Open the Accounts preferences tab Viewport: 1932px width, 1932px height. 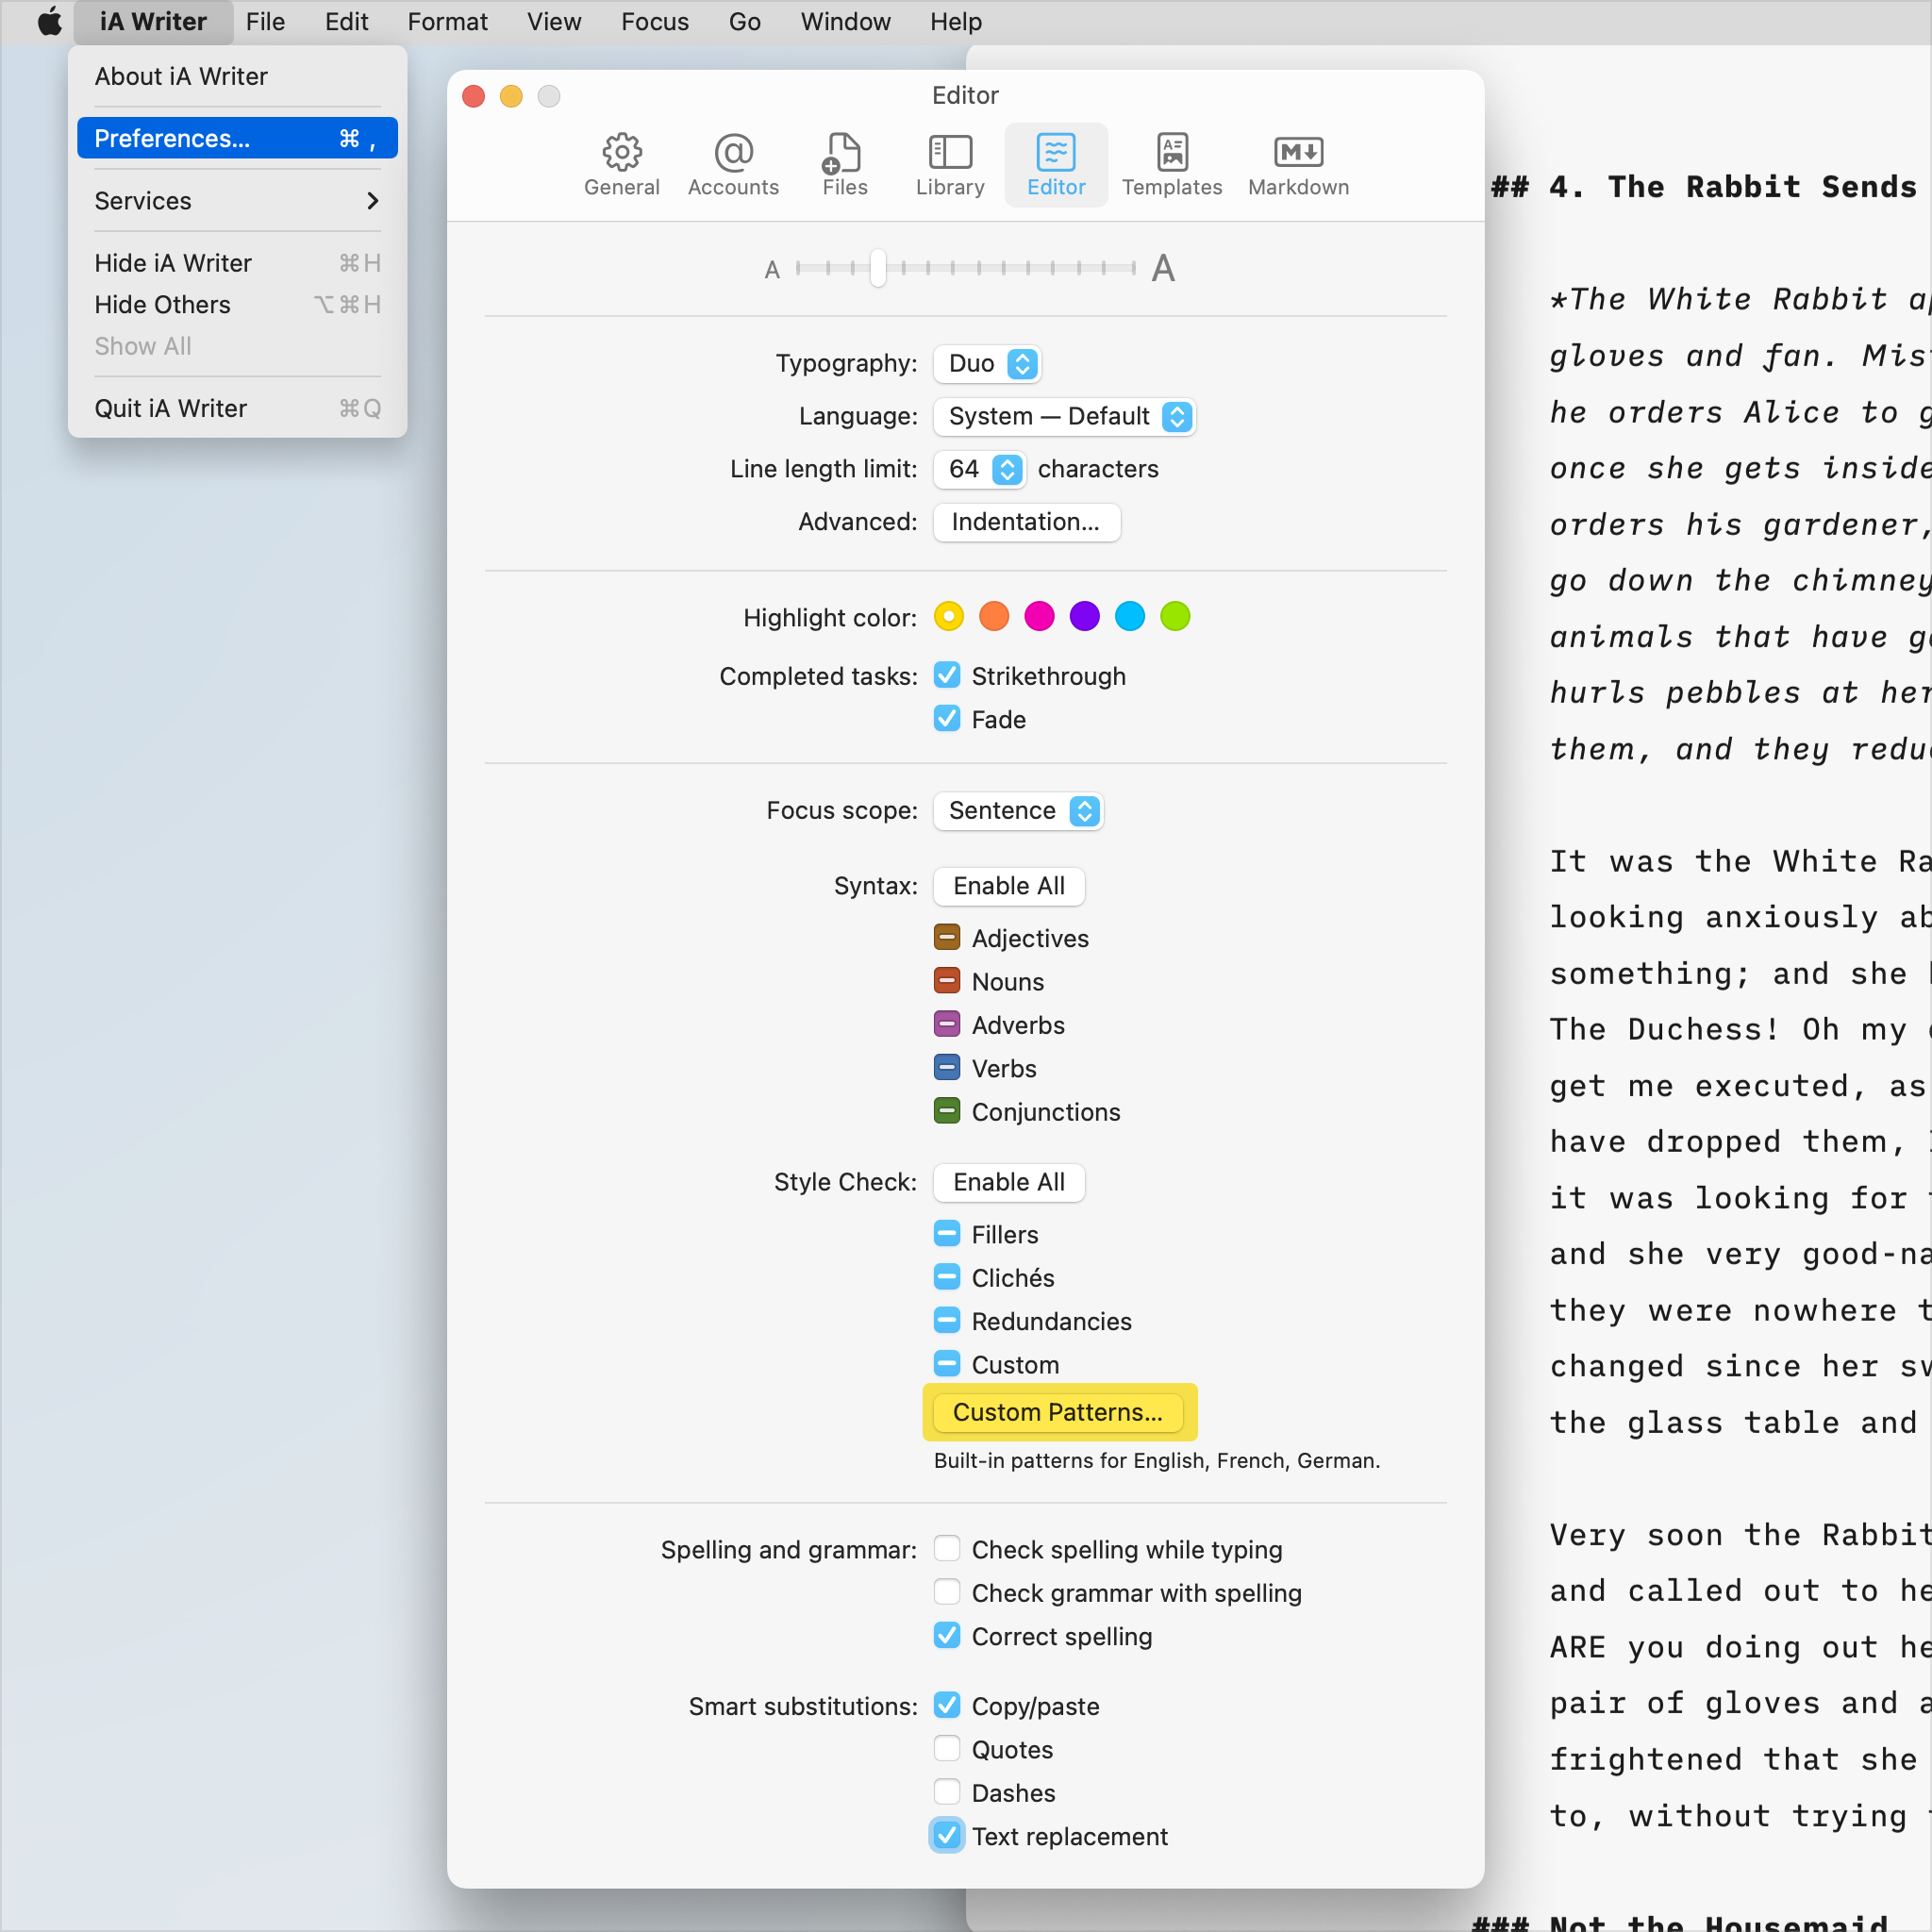733,165
